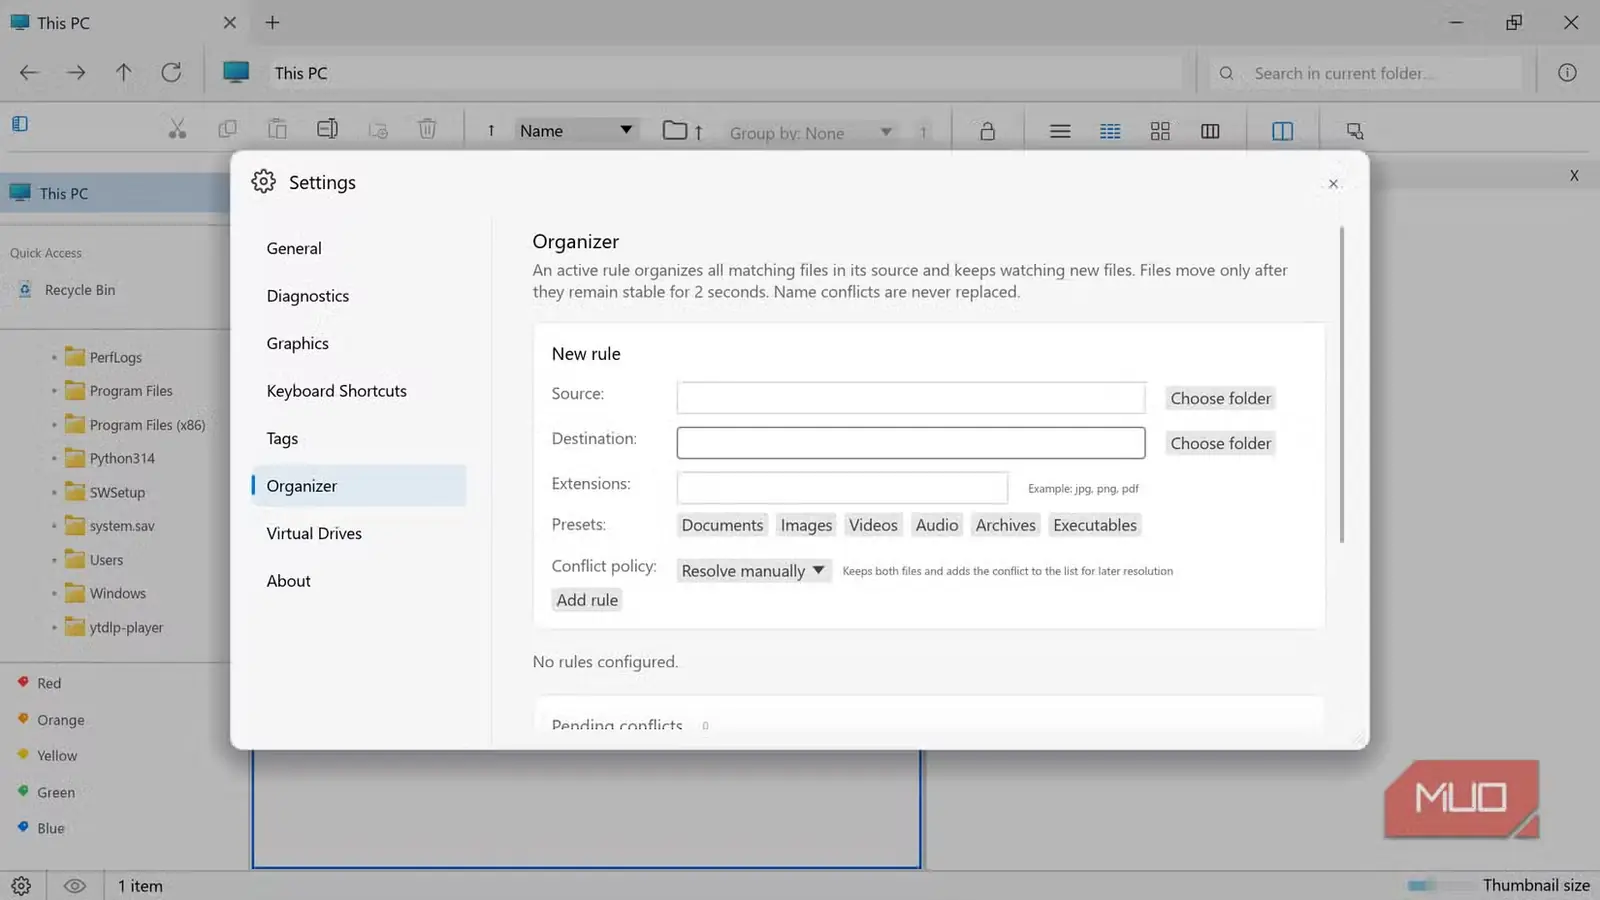This screenshot has height=900, width=1600.
Task: Go up one folder level
Action: coord(123,73)
